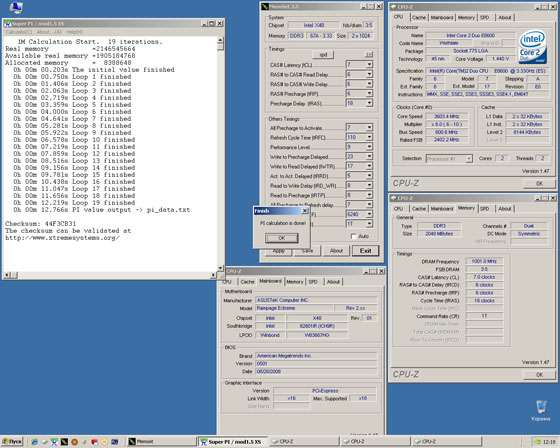The image size is (560, 448).
Task: Click the Core Speed value field
Action: click(x=446, y=116)
